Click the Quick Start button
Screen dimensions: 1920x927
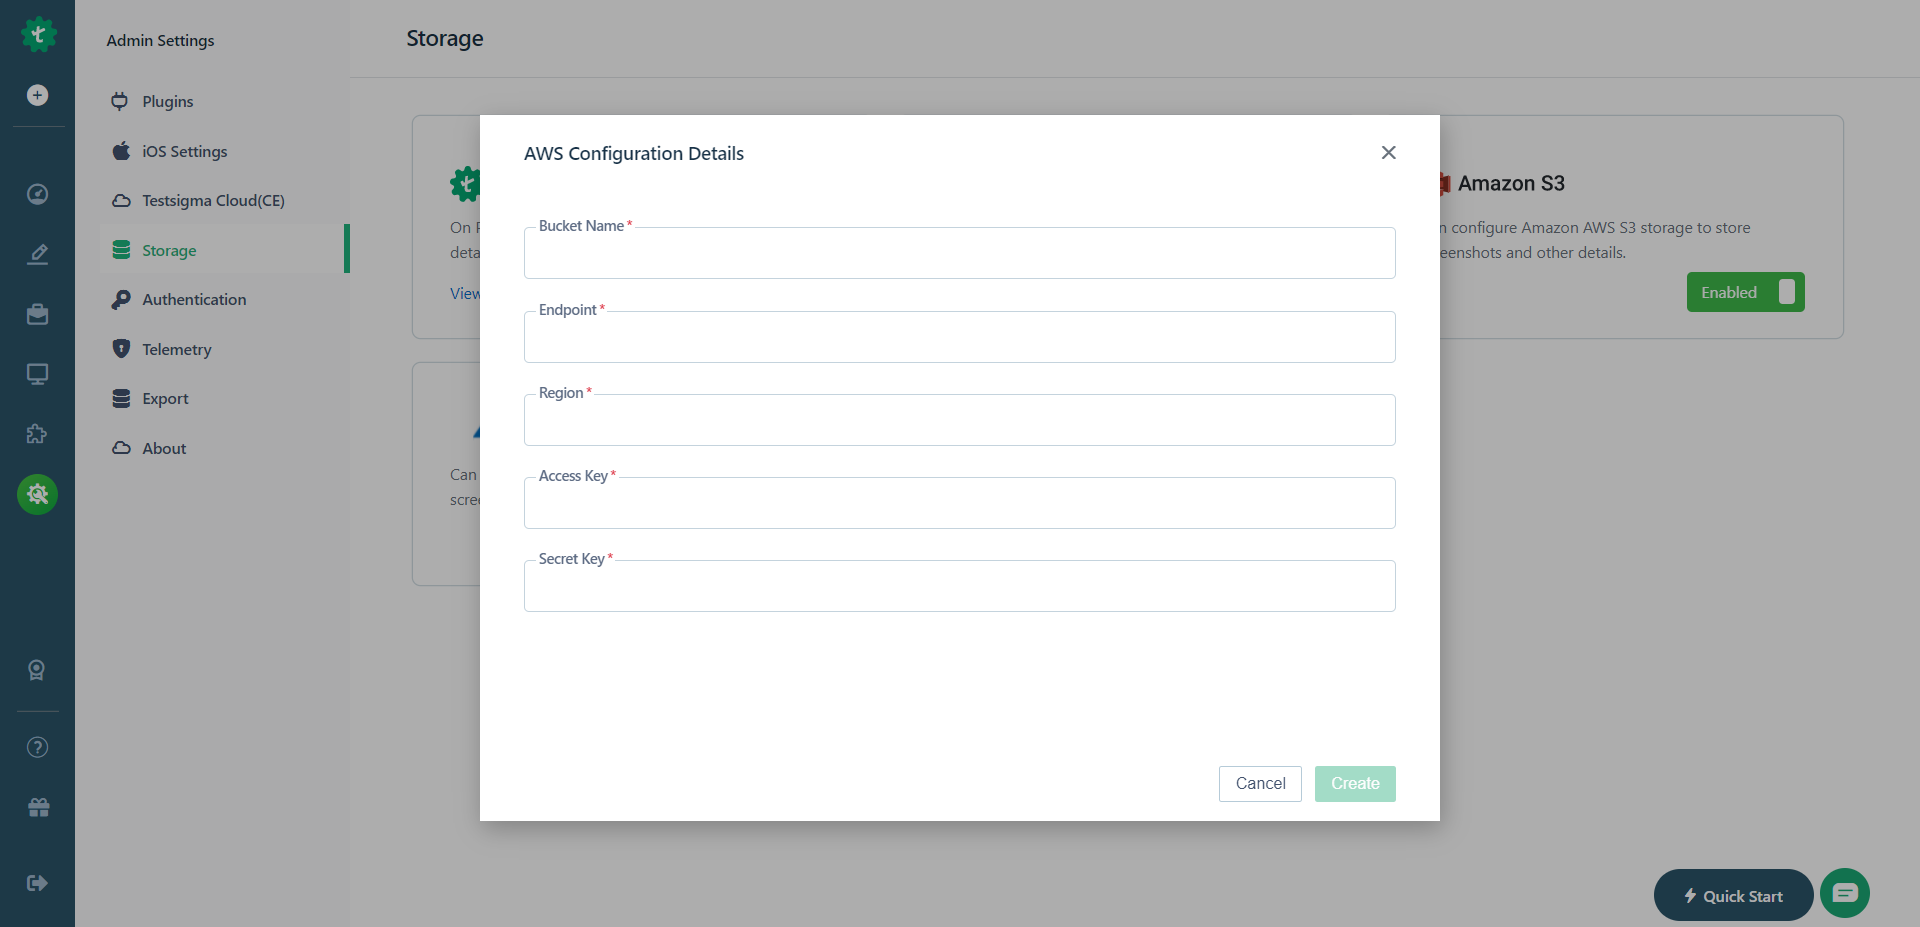coord(1733,895)
